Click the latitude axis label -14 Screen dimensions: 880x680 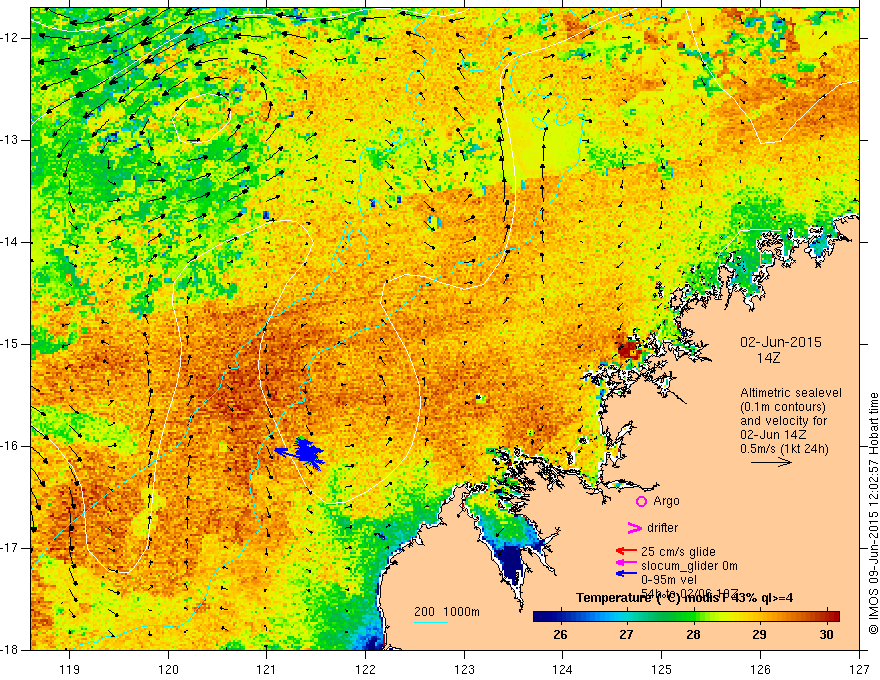[11, 242]
